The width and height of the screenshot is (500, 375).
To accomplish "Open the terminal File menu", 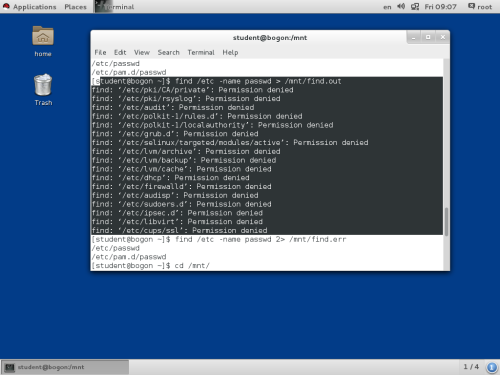I will click(100, 52).
